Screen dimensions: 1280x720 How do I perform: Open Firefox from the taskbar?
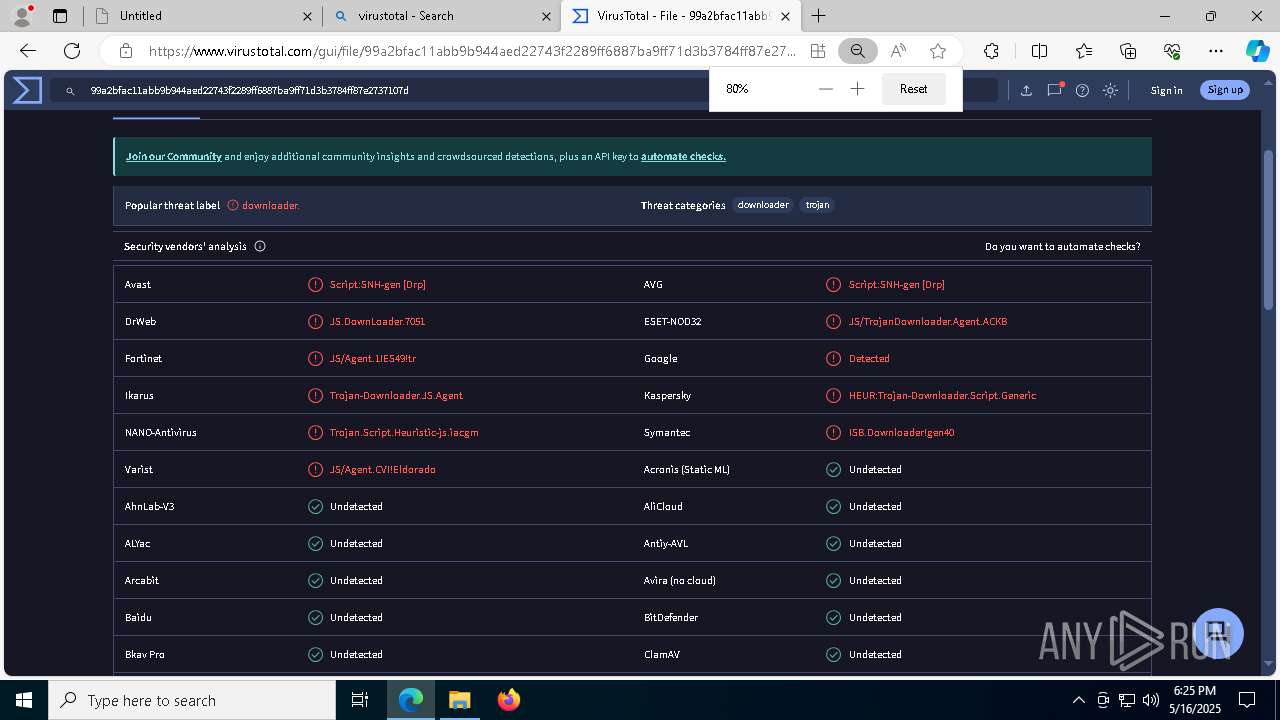[x=508, y=700]
